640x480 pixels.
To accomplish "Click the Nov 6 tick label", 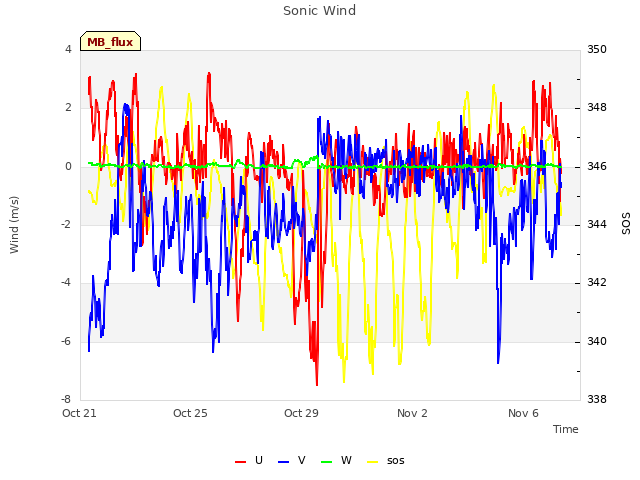I will [x=523, y=413].
